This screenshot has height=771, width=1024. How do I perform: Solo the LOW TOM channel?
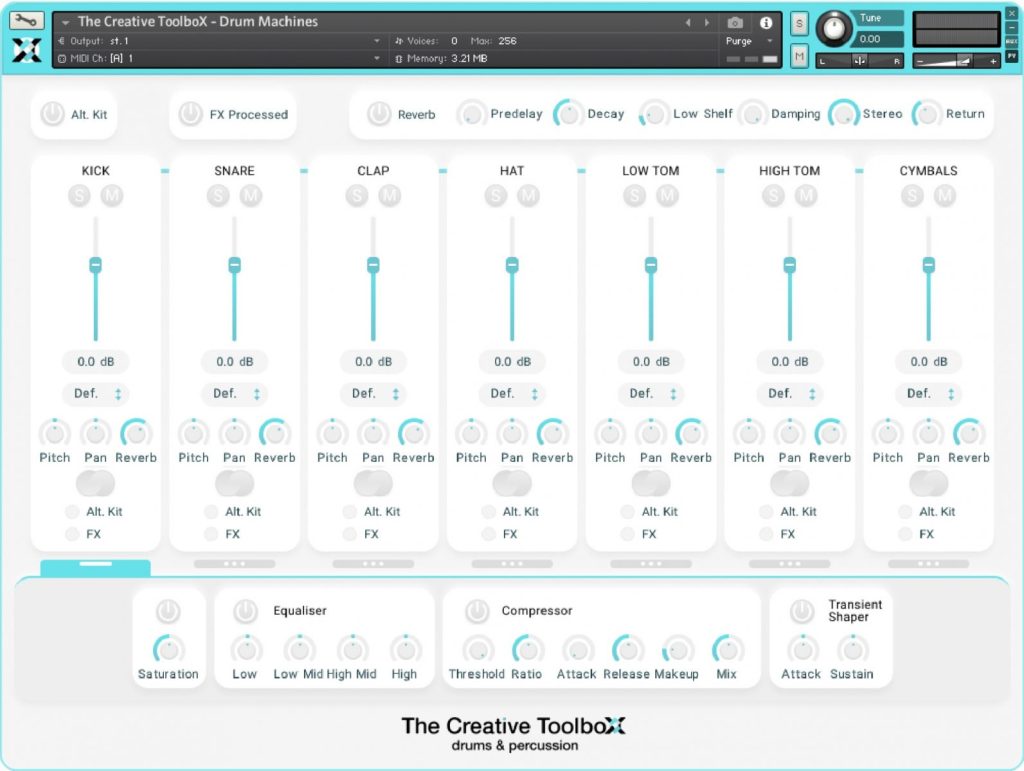[634, 195]
